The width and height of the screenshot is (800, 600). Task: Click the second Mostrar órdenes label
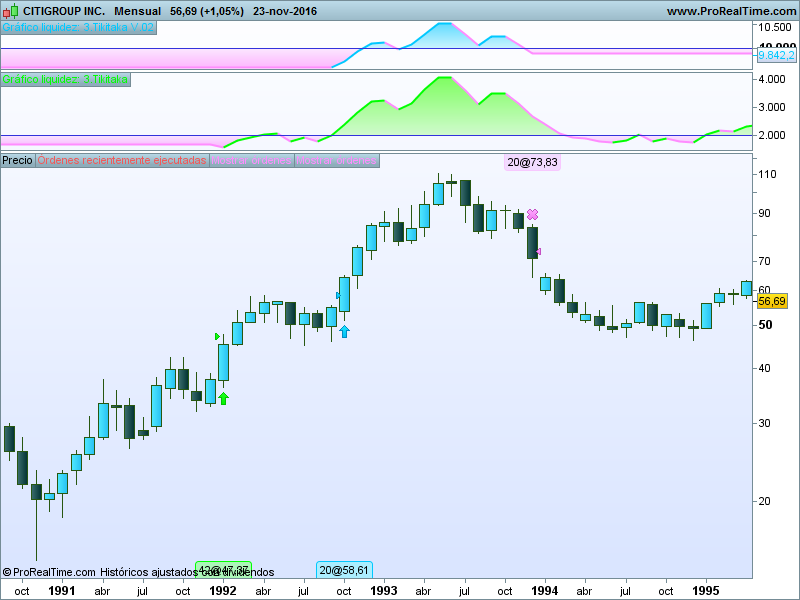(x=337, y=160)
